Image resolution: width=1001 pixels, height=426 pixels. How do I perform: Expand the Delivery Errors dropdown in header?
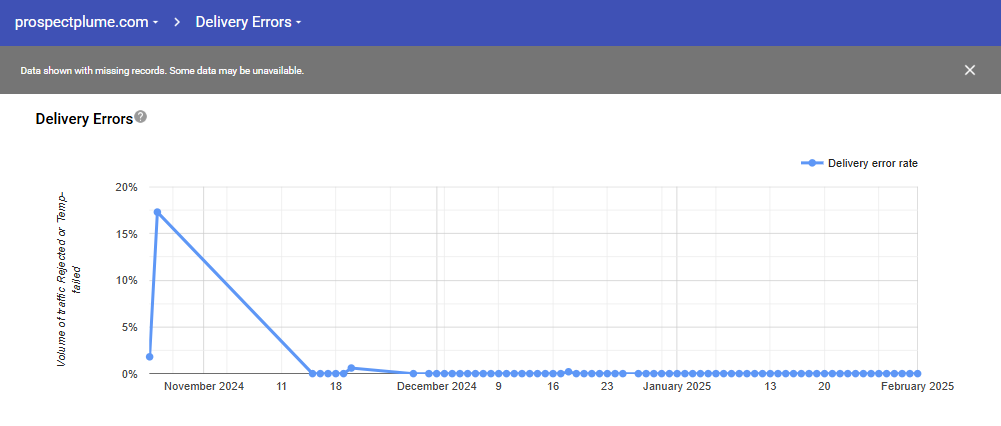pos(248,21)
